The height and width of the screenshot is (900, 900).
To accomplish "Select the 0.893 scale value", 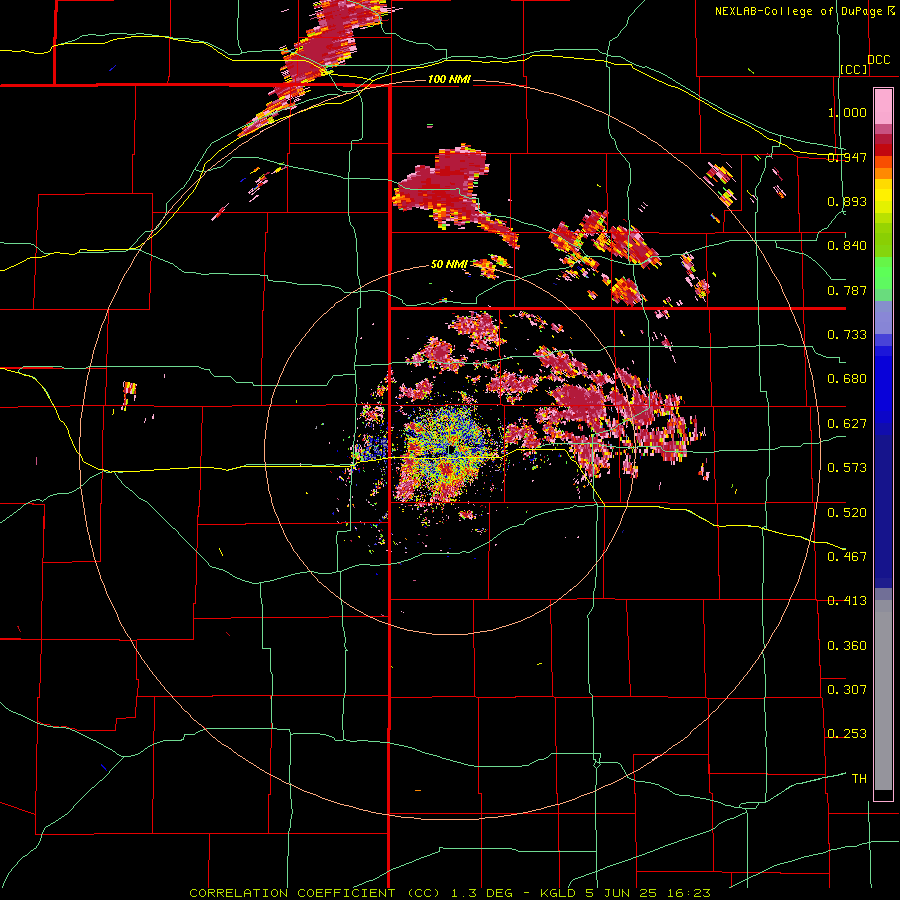I will pyautogui.click(x=847, y=201).
